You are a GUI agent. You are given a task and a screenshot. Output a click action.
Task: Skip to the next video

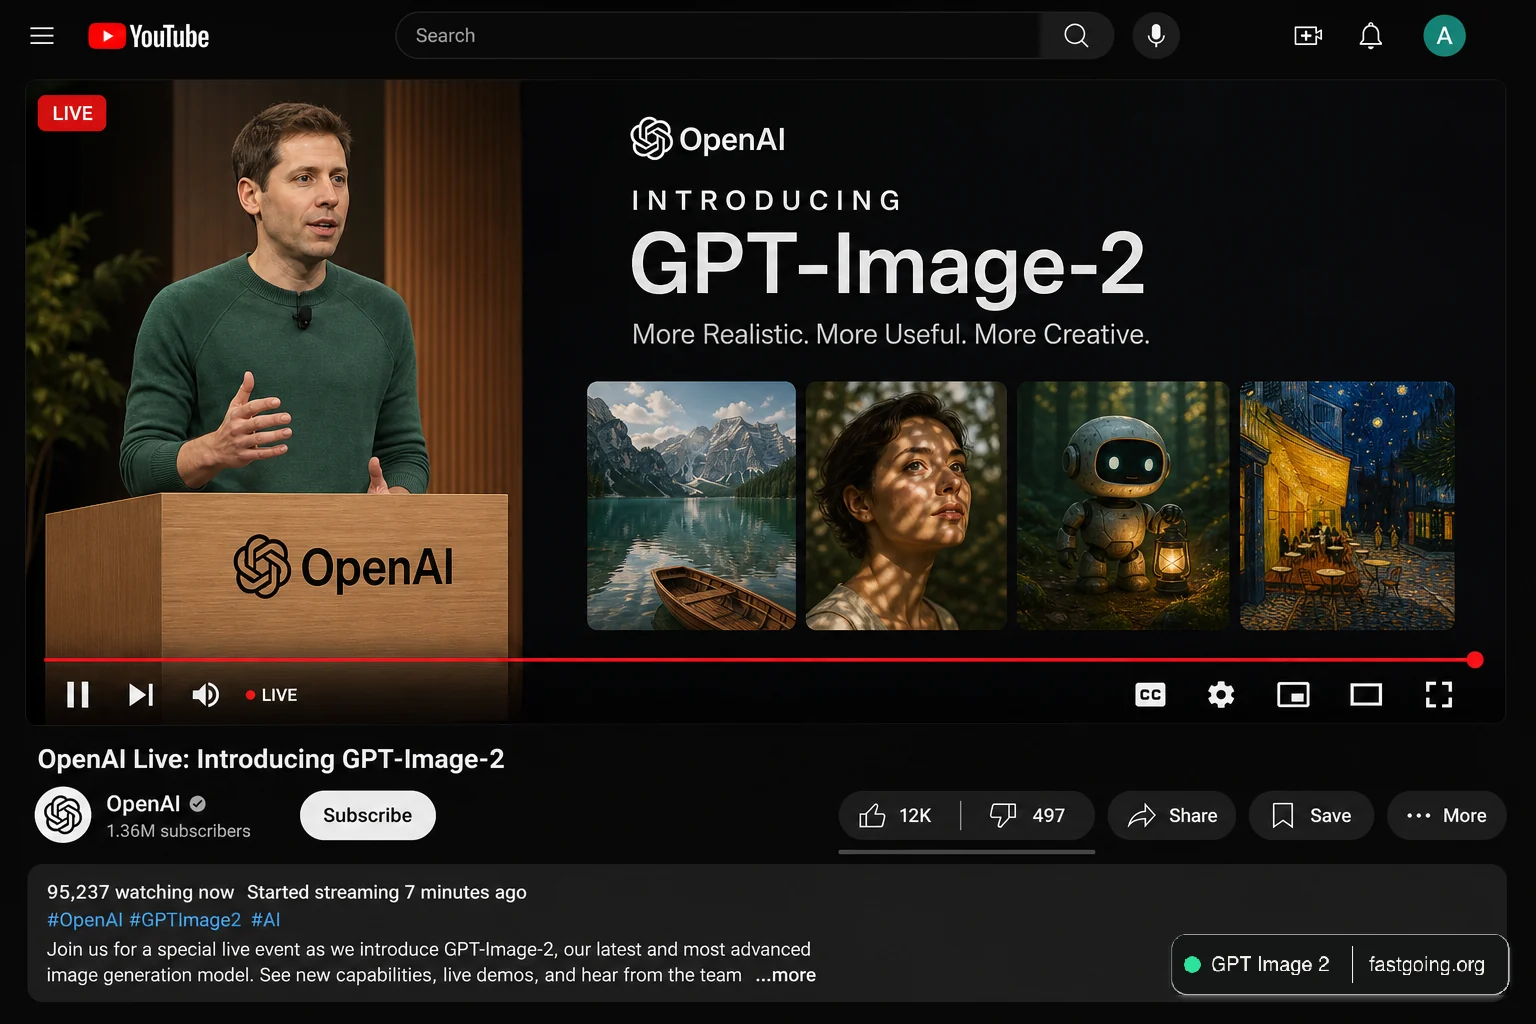(141, 694)
